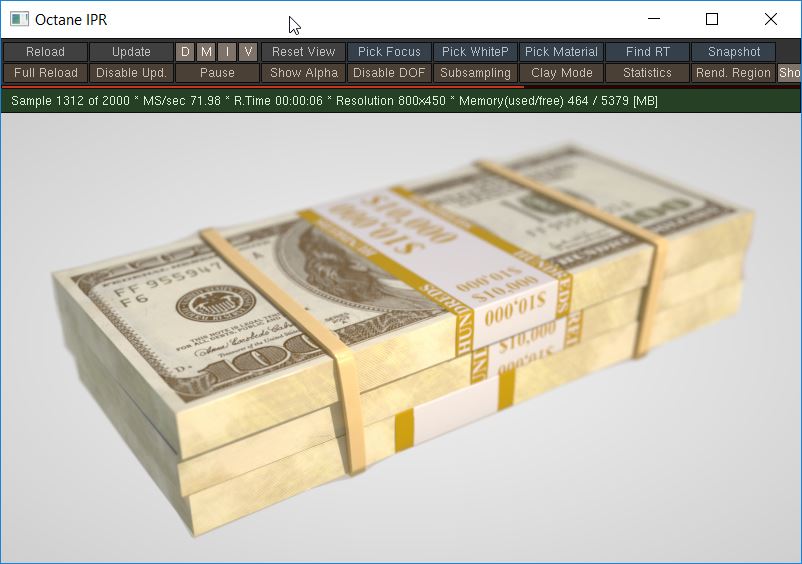Close the Octane IPR window
The width and height of the screenshot is (802, 564).
[770, 19]
